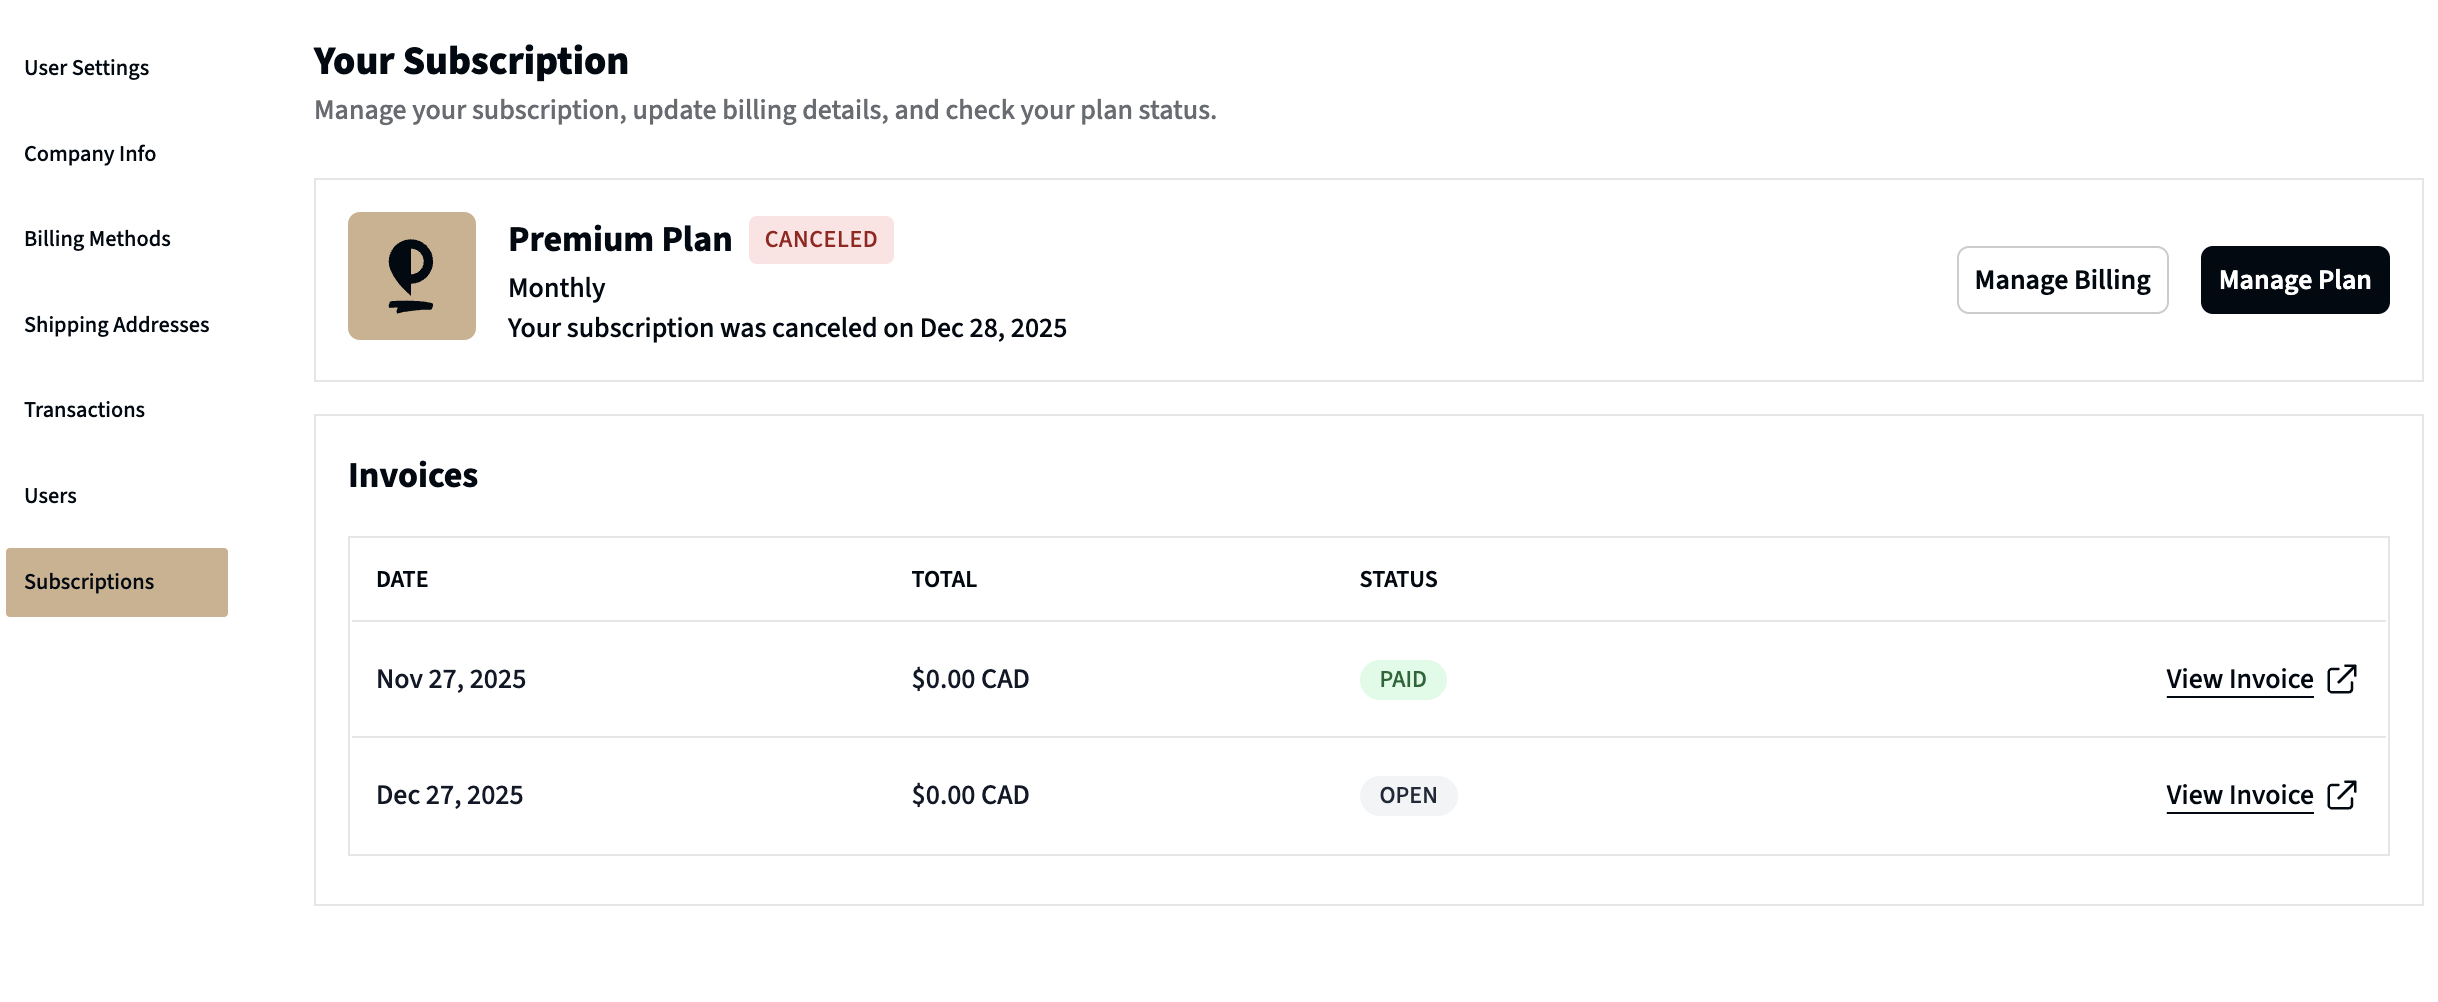Click the STATUS column header
The height and width of the screenshot is (1002, 2438).
point(1398,579)
